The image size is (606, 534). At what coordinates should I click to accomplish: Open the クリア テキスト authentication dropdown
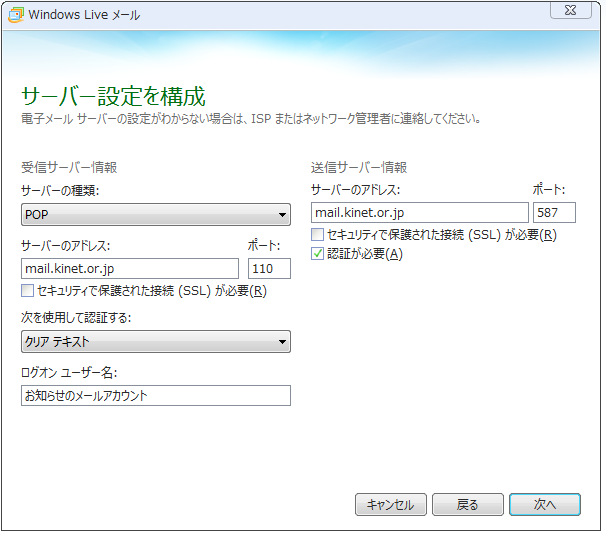[157, 343]
